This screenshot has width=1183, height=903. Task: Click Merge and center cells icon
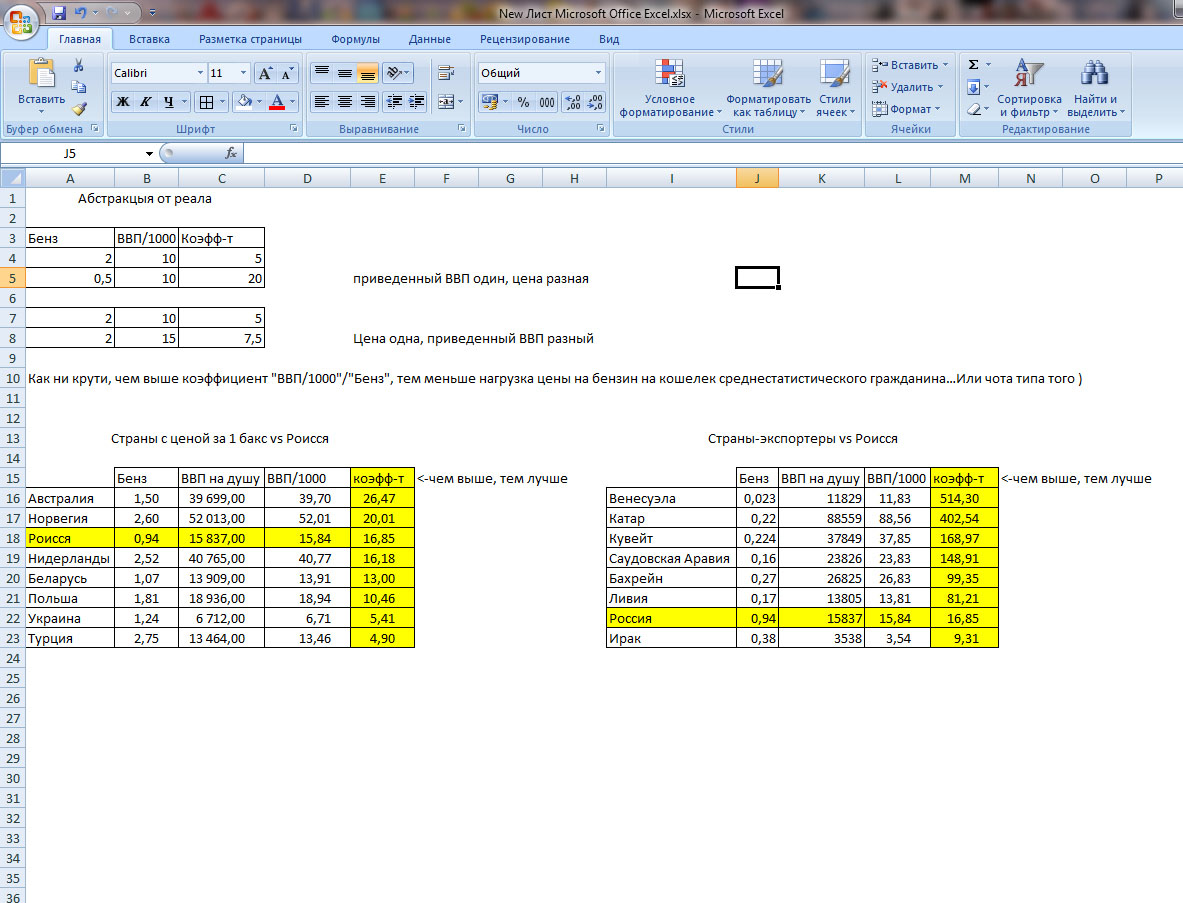point(446,102)
